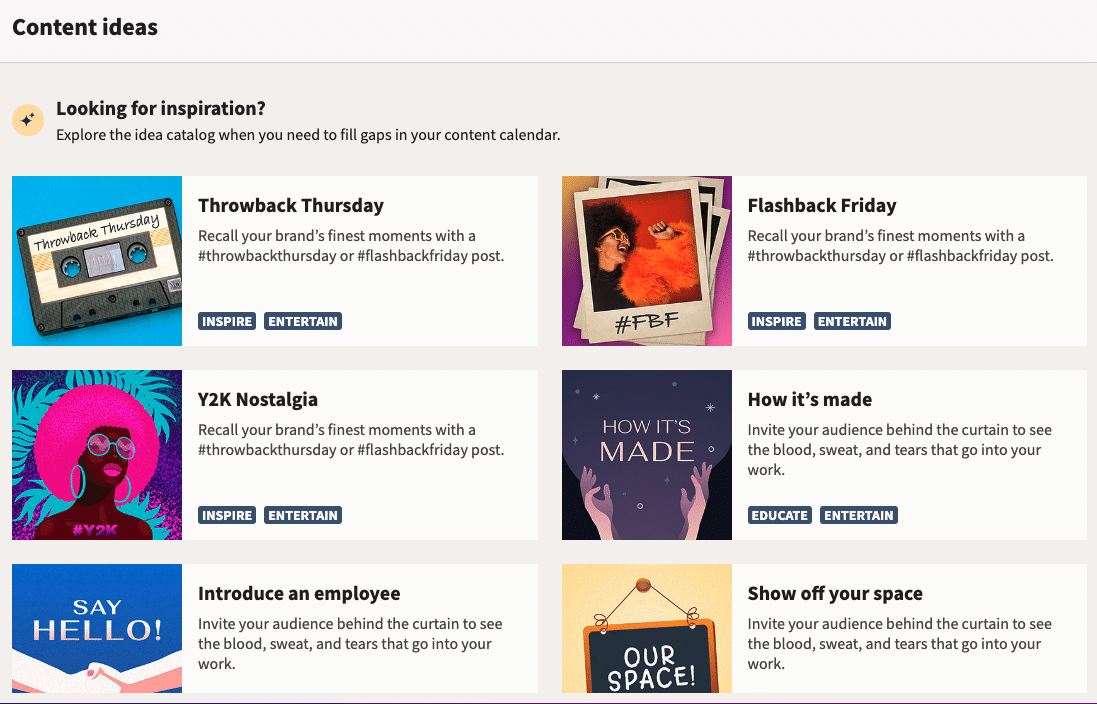
Task: Open the Say Hello employee thumbnail
Action: pyautogui.click(x=97, y=629)
